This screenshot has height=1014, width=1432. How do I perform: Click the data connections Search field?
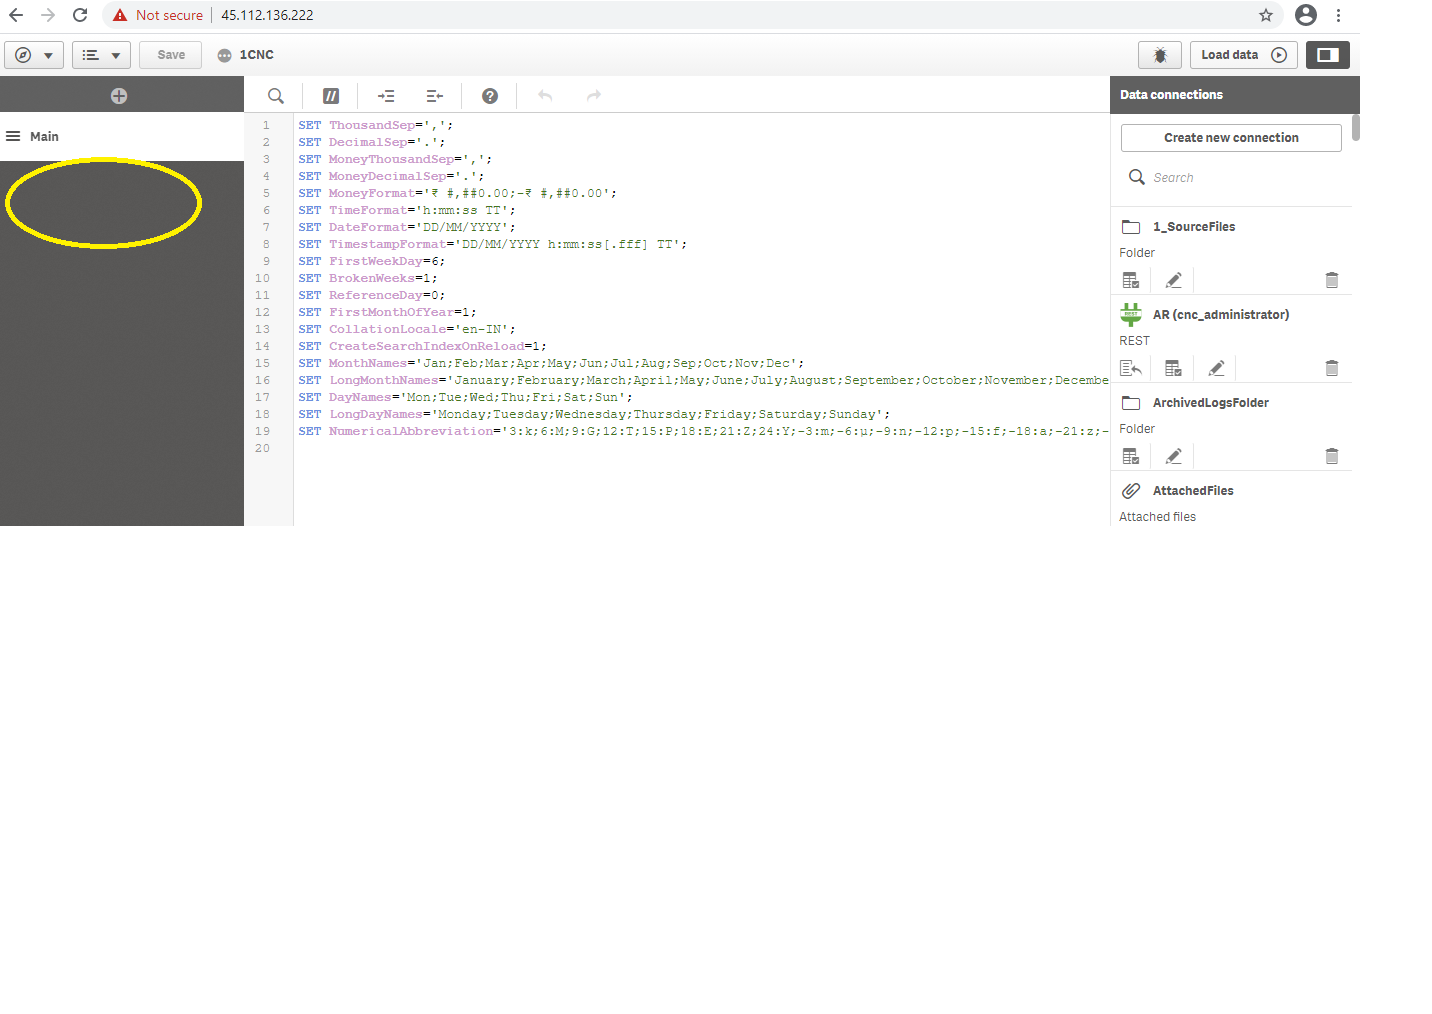tap(1240, 178)
